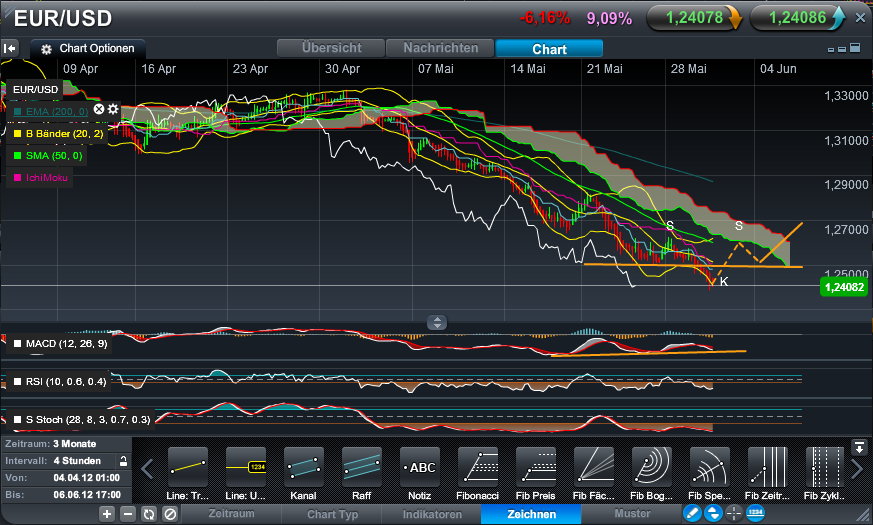Select the Chart tab
Screen dimensions: 873x525
pos(549,48)
